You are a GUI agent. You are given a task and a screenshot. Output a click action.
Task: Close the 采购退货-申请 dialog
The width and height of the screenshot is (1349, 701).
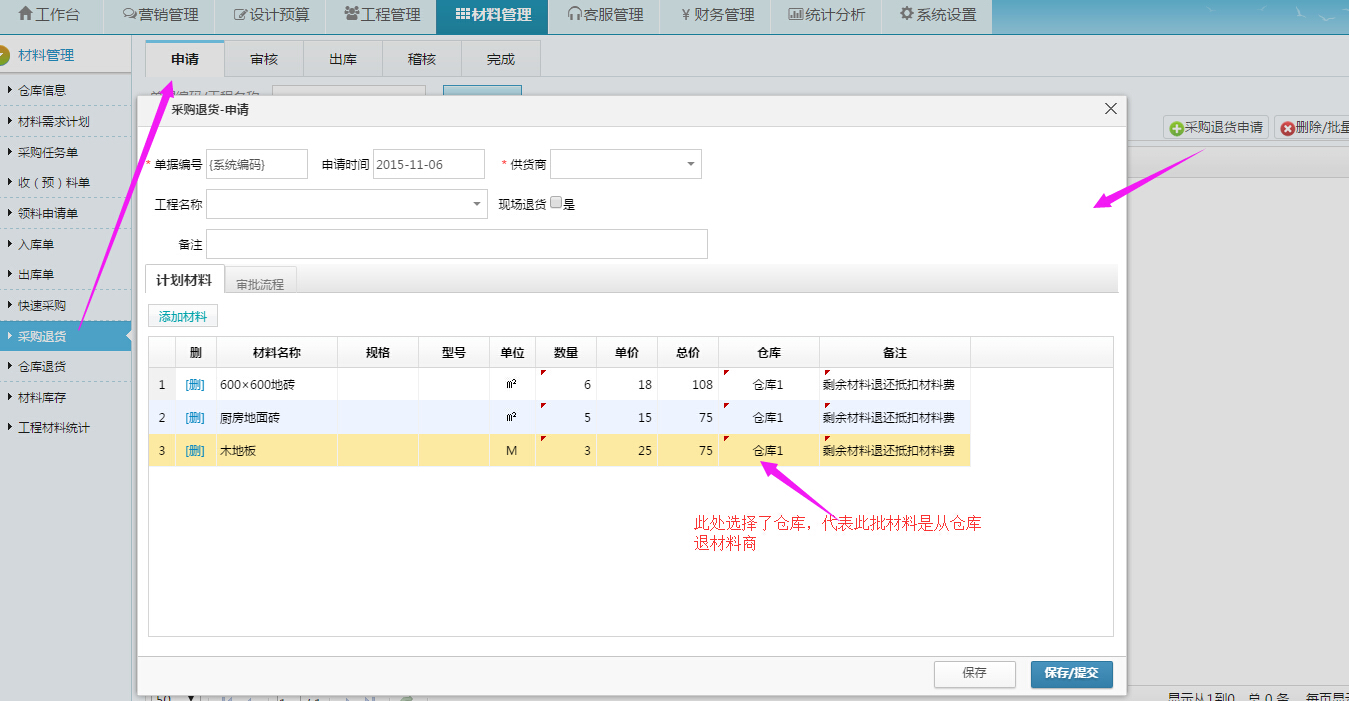(x=1110, y=109)
